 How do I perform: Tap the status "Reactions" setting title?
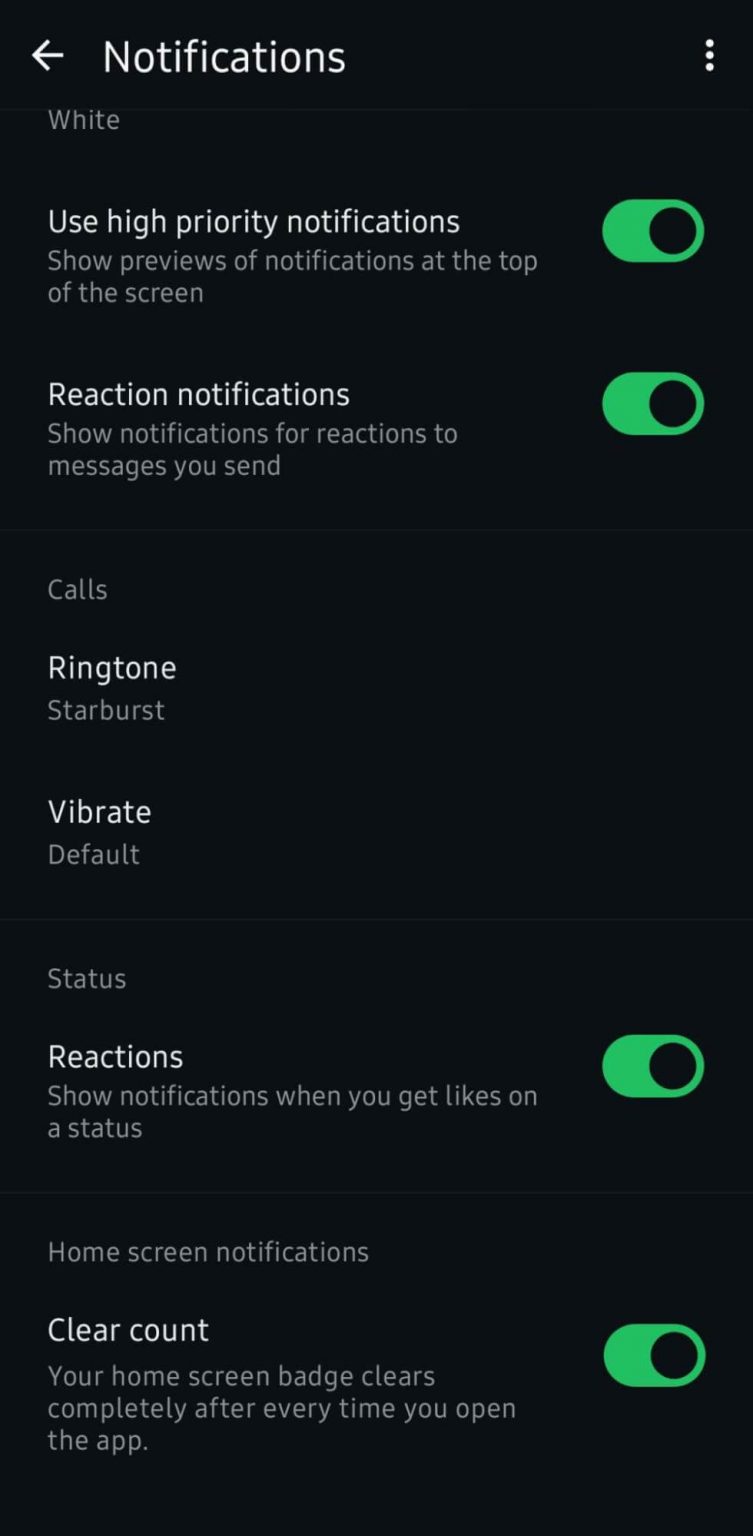116,1057
